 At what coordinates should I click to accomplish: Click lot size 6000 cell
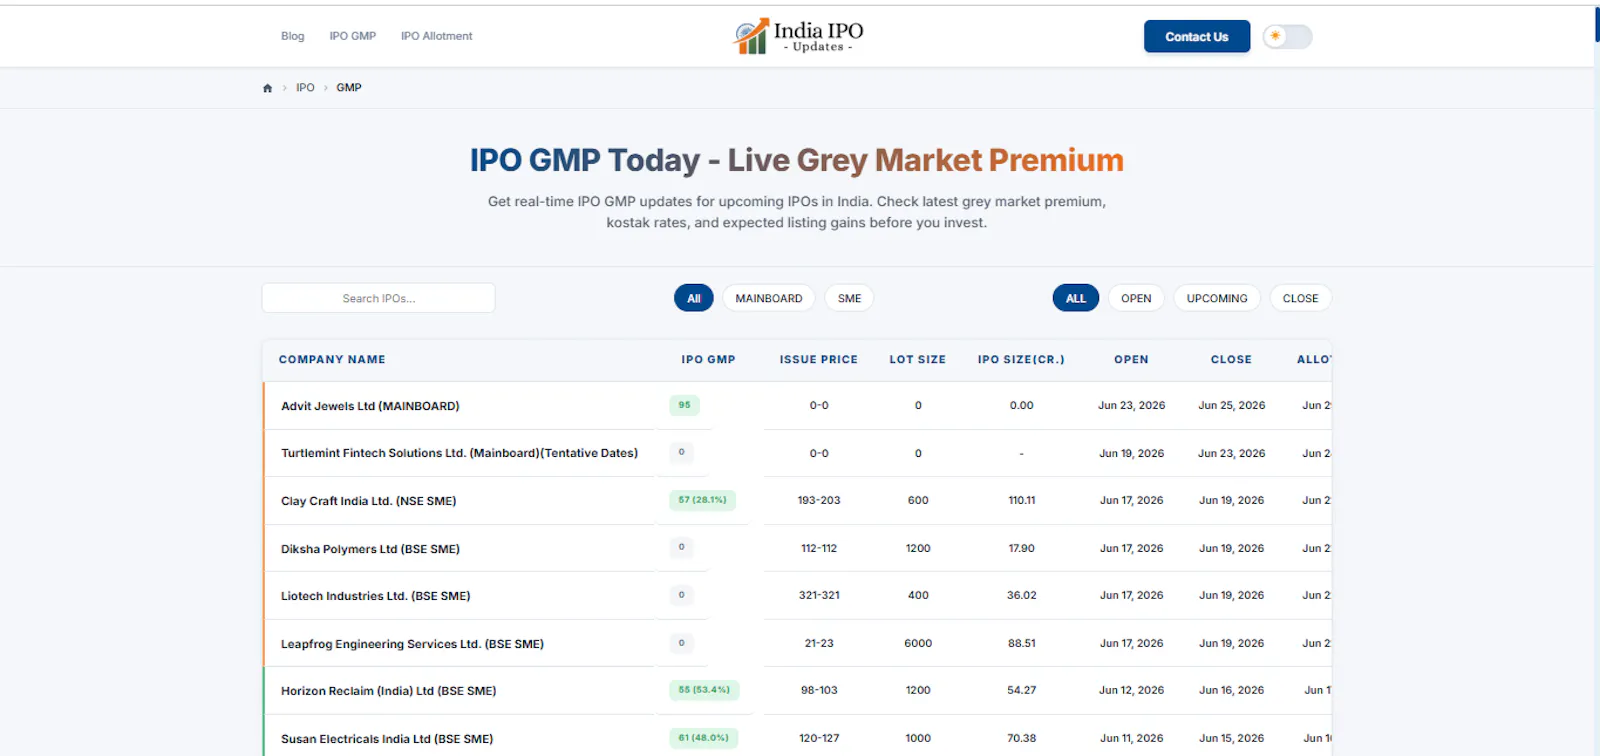click(x=918, y=643)
